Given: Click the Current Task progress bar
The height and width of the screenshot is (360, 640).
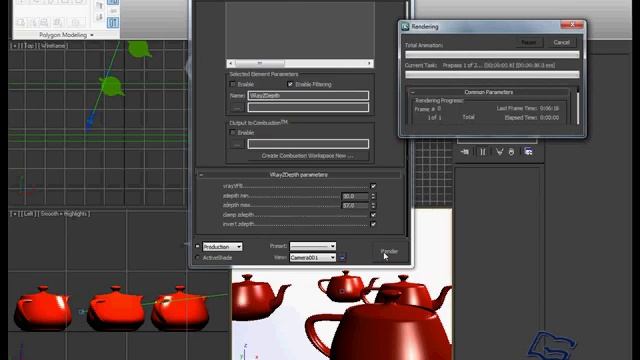Looking at the screenshot, I should click(x=492, y=74).
